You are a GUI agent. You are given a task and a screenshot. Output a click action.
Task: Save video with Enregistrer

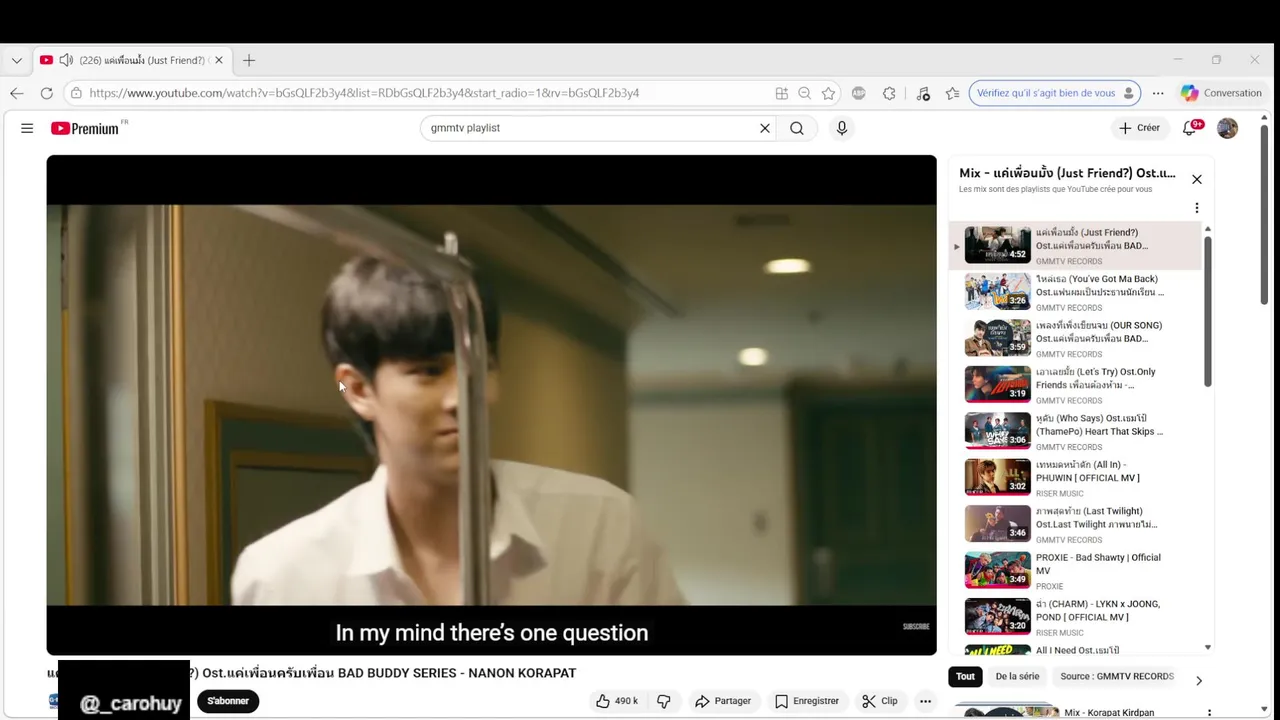click(807, 701)
